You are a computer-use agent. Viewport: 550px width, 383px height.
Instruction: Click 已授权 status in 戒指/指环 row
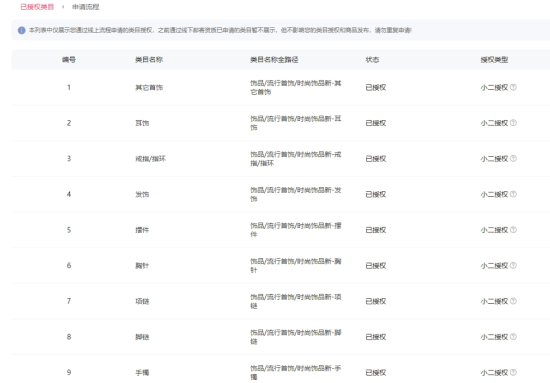click(x=376, y=159)
